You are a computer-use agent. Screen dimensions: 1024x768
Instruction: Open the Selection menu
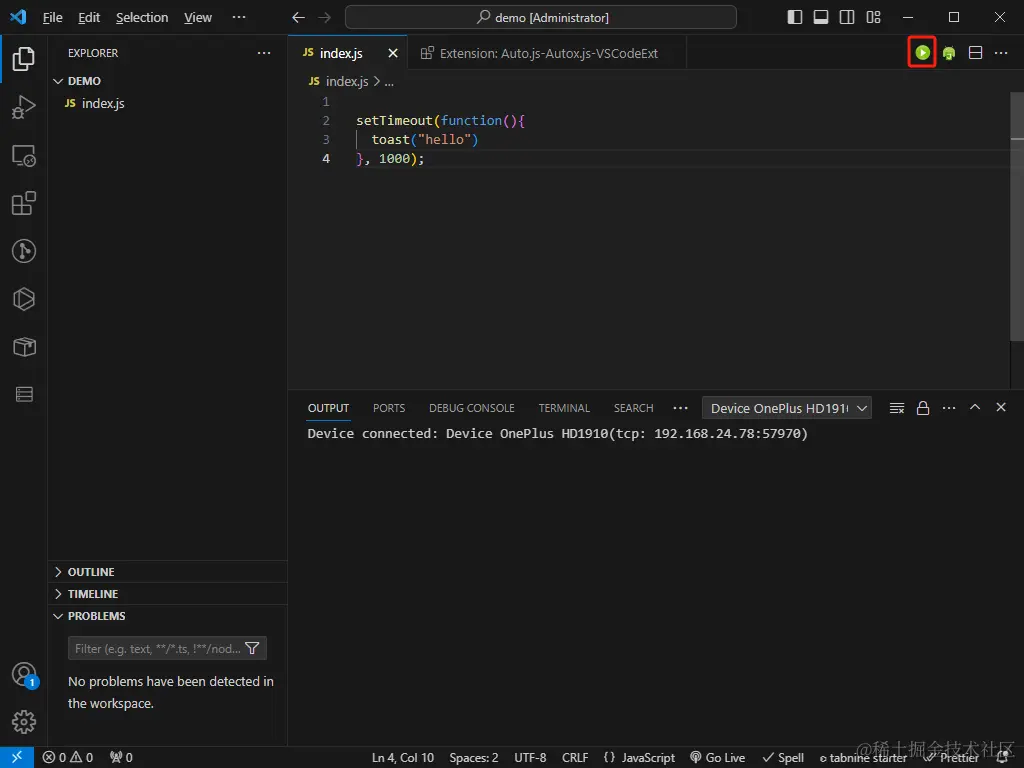(x=142, y=17)
